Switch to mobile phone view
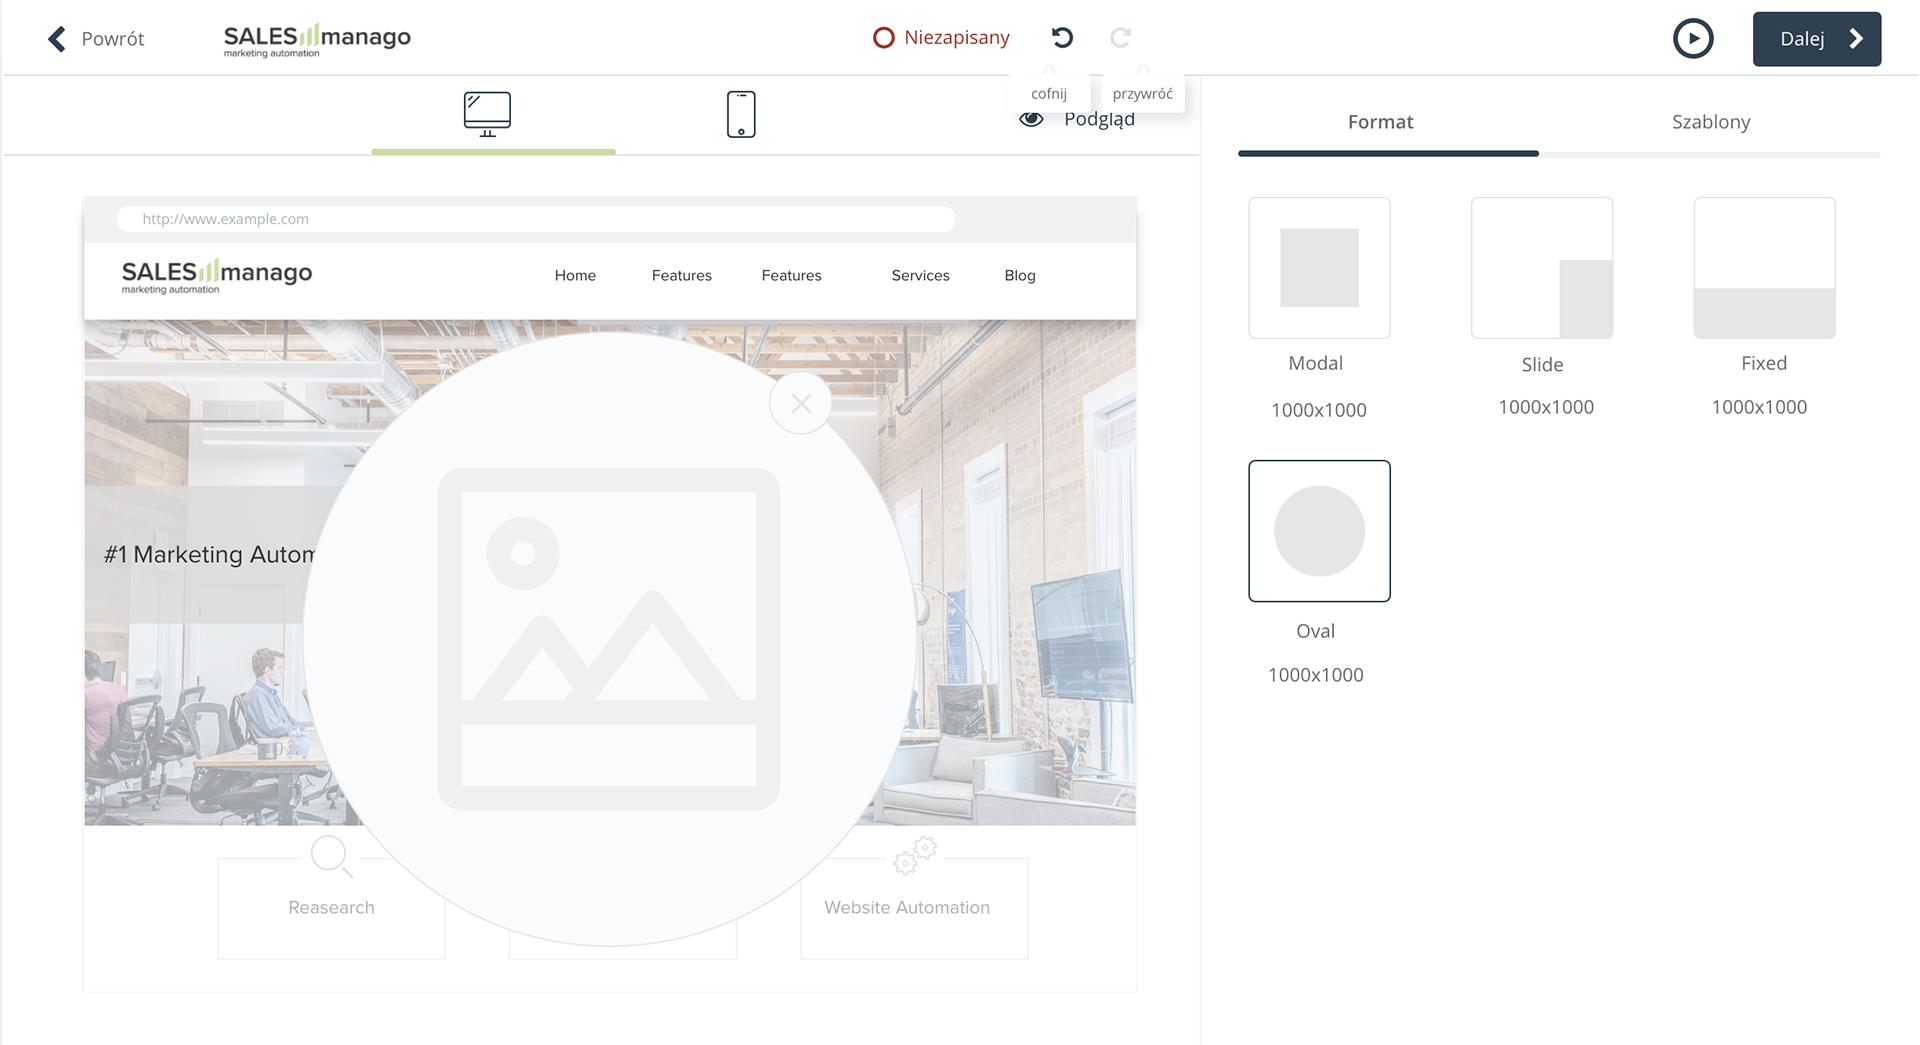 coord(741,114)
